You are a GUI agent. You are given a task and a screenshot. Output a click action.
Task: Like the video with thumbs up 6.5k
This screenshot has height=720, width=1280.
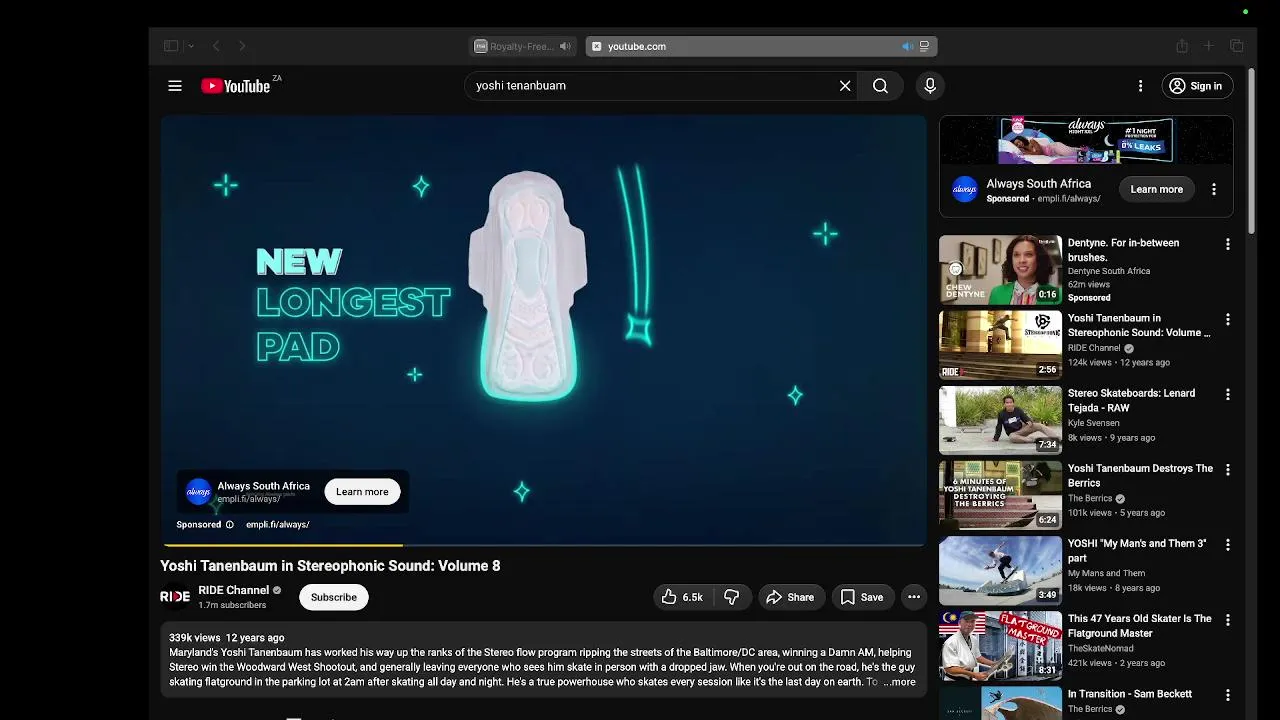tap(681, 597)
